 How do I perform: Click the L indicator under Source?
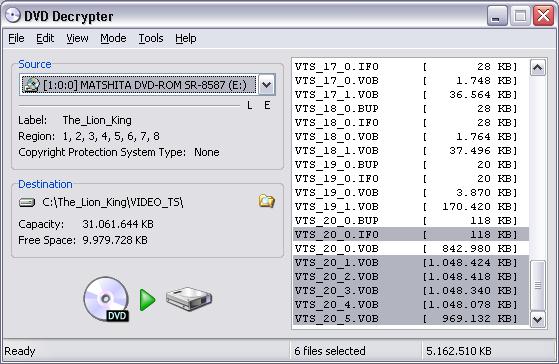pos(250,106)
